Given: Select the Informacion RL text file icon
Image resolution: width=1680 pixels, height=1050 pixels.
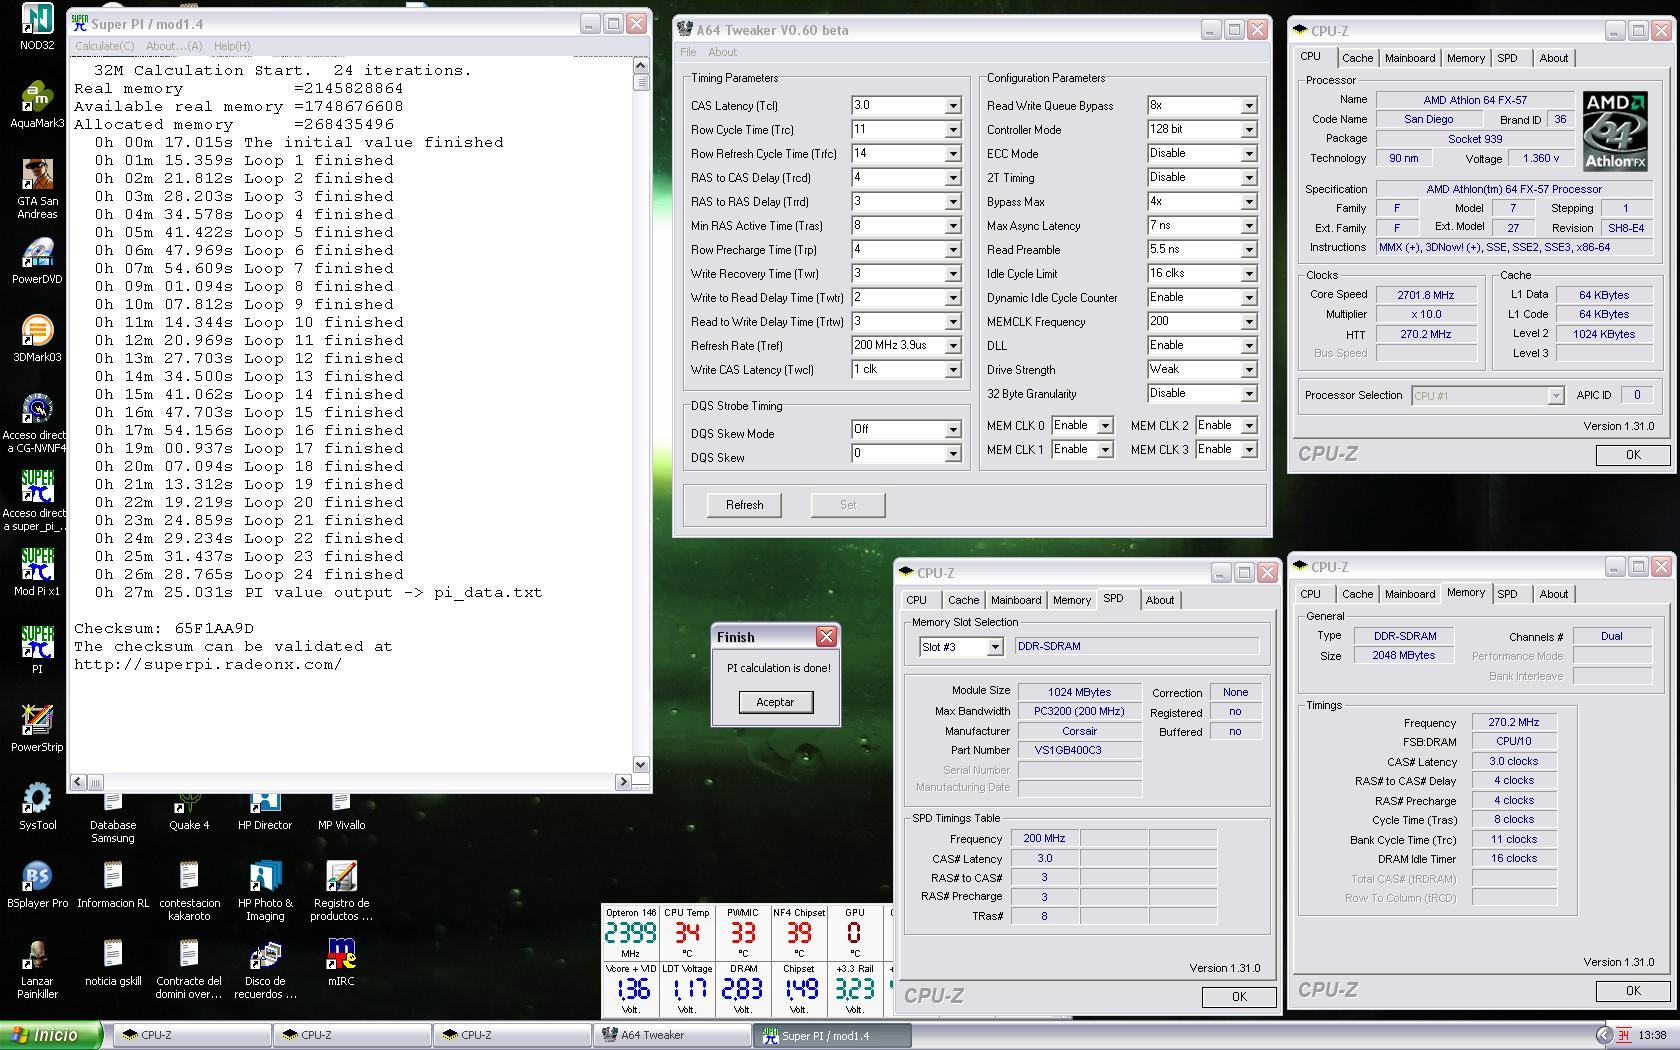Looking at the screenshot, I should click(x=113, y=885).
